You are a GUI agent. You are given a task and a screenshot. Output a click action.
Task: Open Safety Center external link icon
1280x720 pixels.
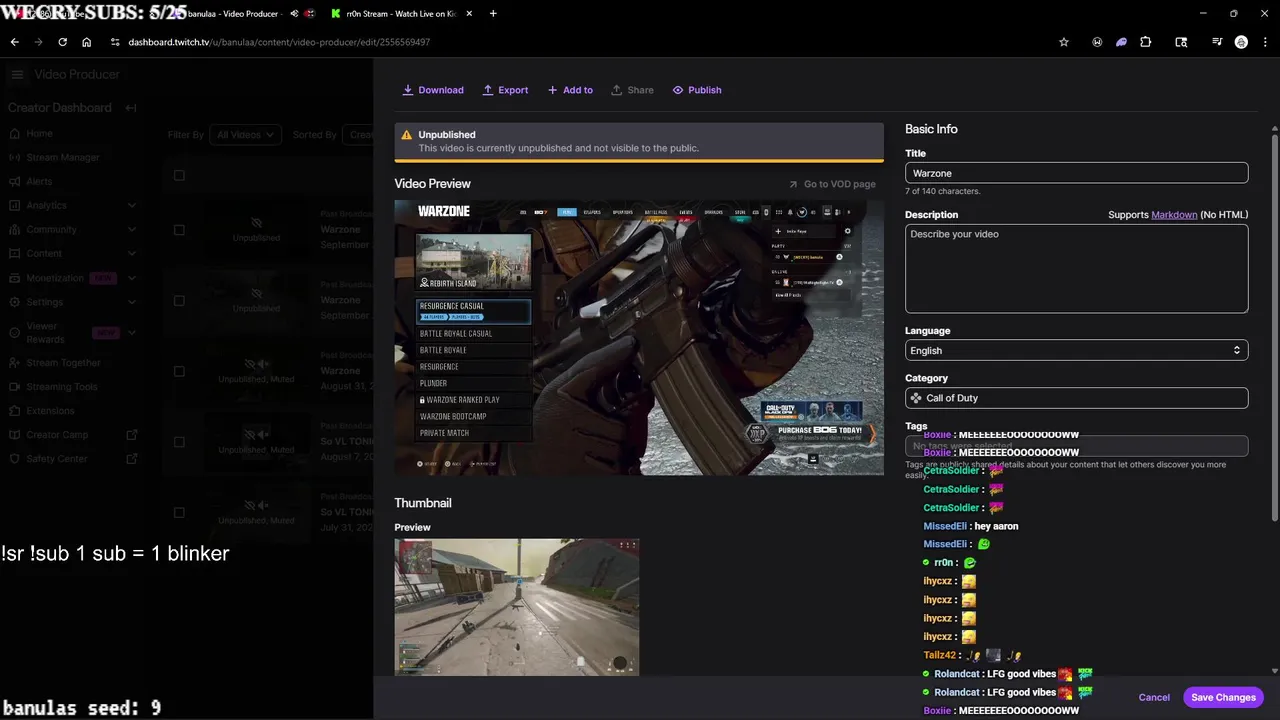point(132,459)
